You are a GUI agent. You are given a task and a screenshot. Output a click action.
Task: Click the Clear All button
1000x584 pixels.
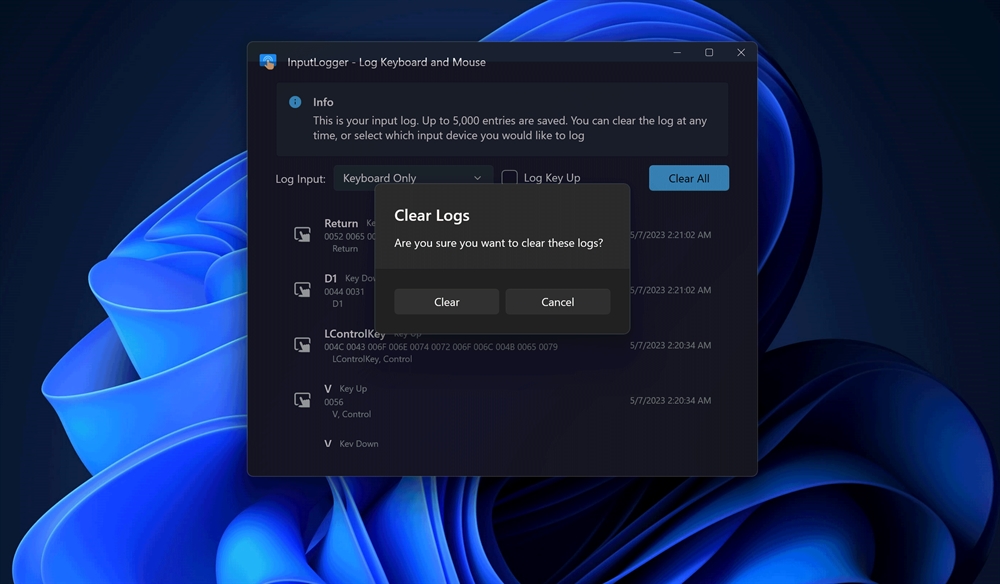[689, 178]
